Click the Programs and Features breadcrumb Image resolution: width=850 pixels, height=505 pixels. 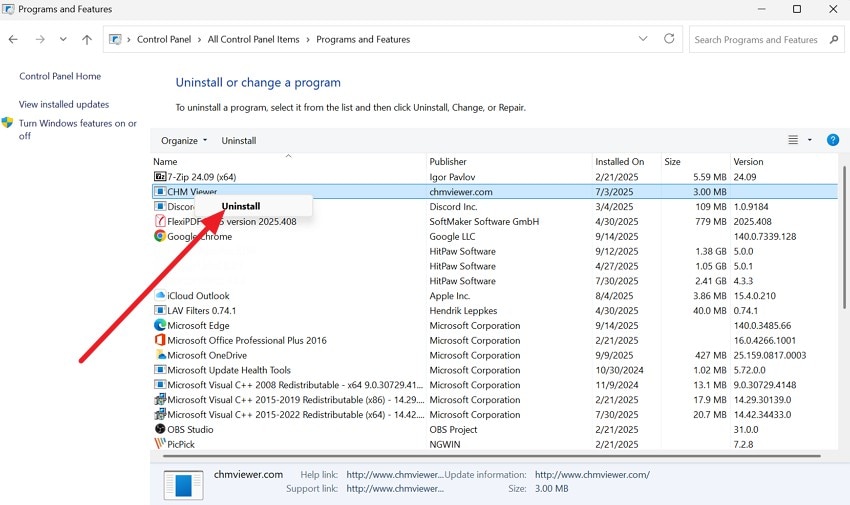363,40
